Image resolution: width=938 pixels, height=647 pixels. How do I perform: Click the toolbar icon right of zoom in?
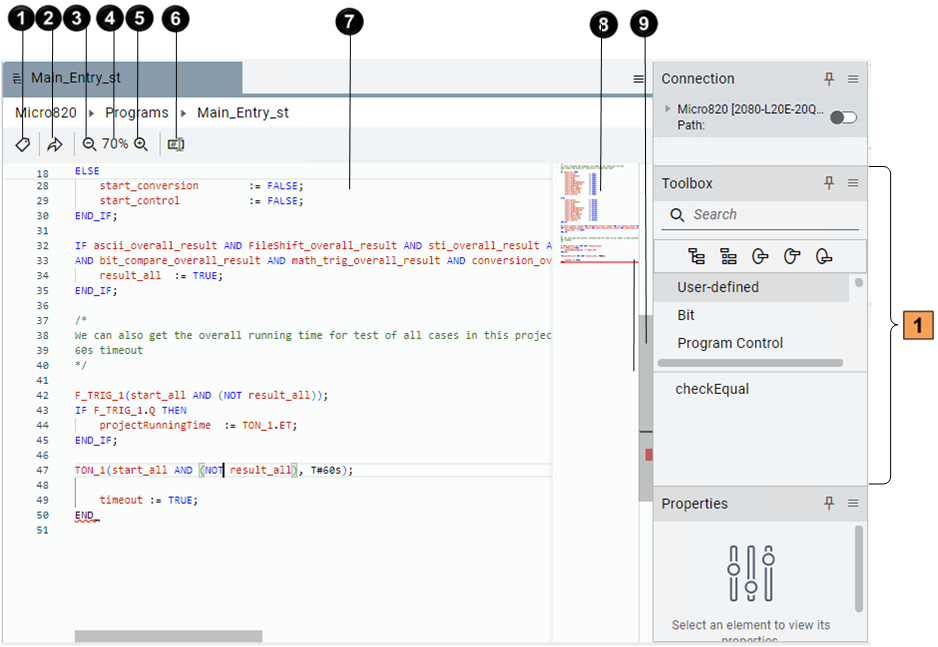176,144
